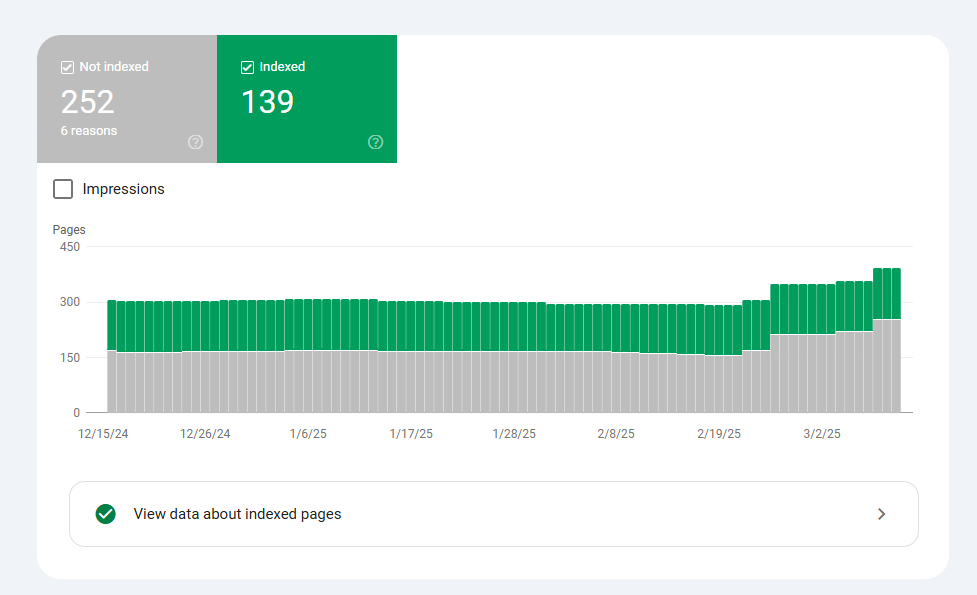Open View data about indexed pages
The width and height of the screenshot is (977, 595).
(x=237, y=514)
